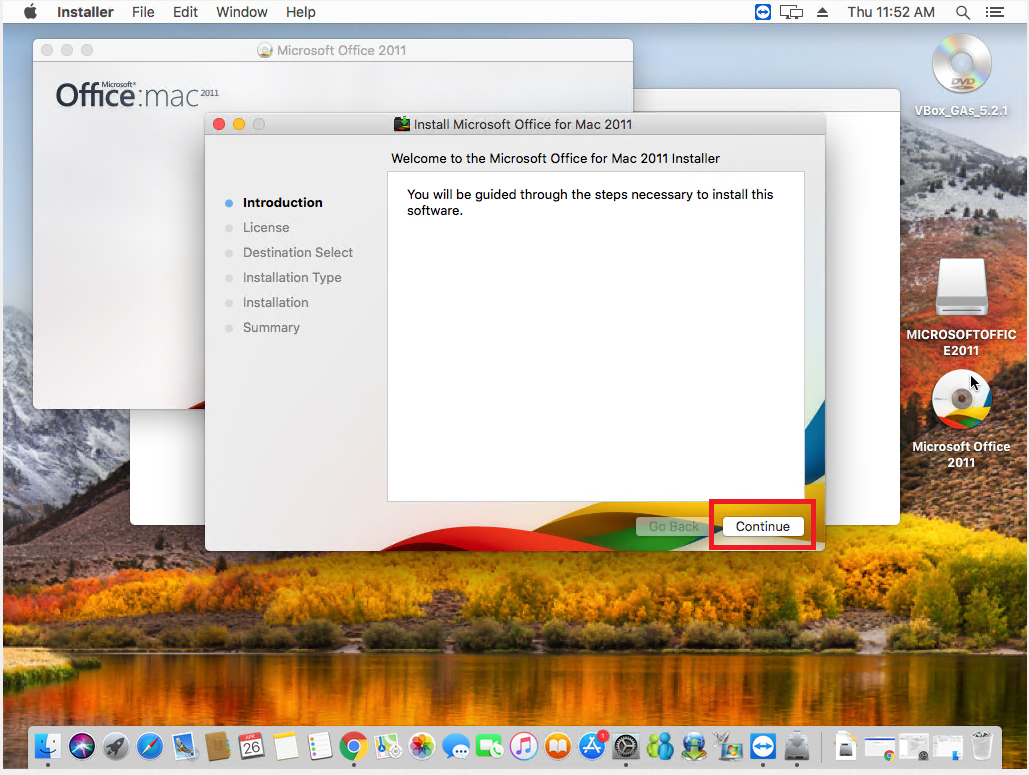The image size is (1029, 775).
Task: Click the TeamViewer icon in menu bar
Action: 763,12
